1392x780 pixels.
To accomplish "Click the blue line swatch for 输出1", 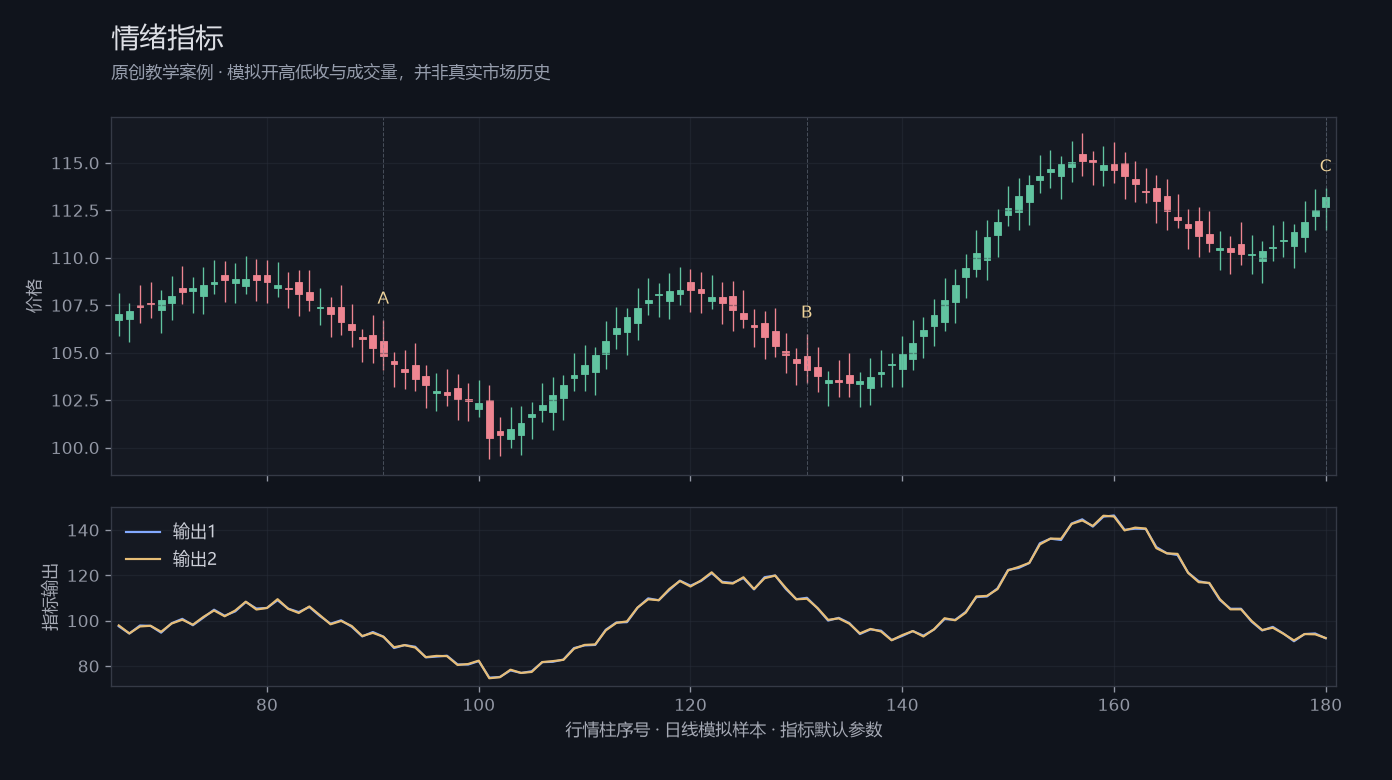I will tap(143, 531).
